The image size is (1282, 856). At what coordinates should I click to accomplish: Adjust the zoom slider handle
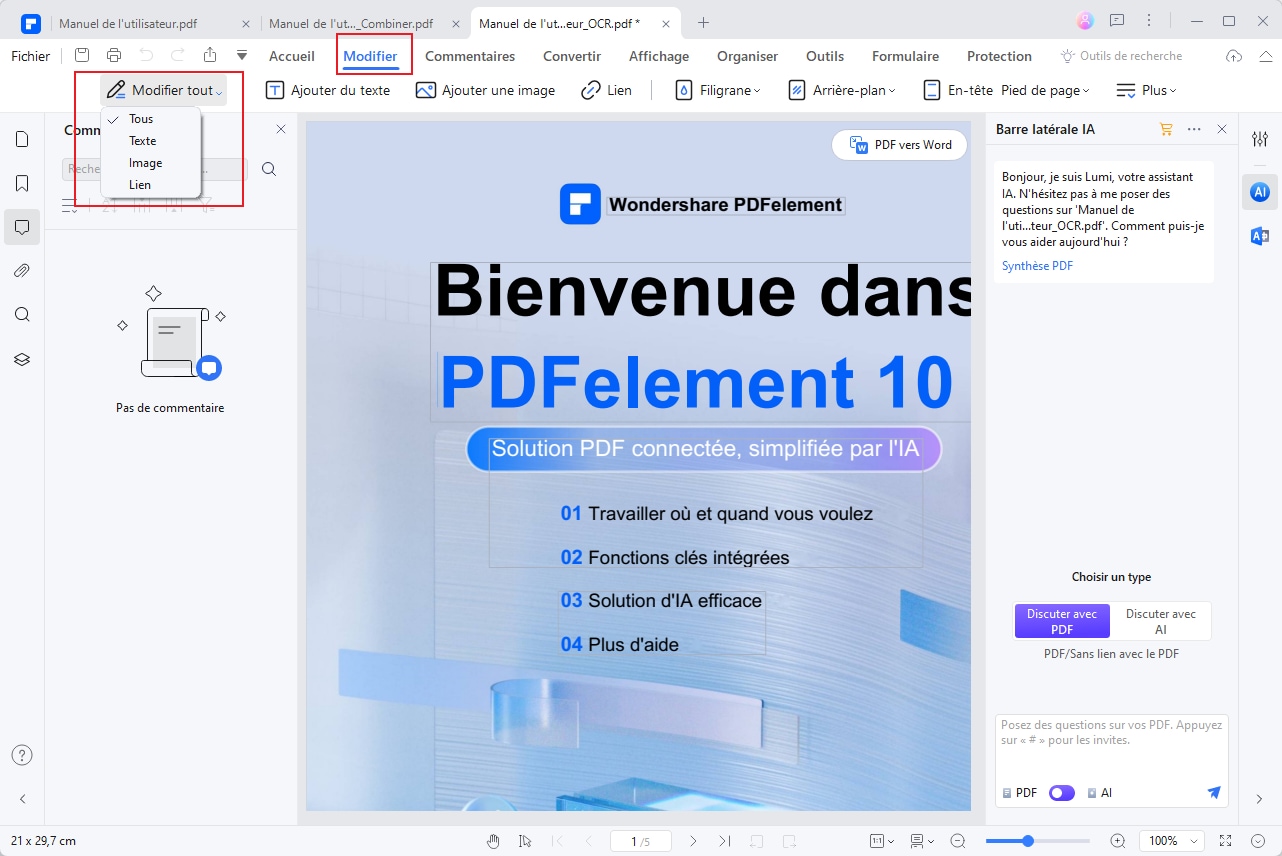tap(1027, 841)
